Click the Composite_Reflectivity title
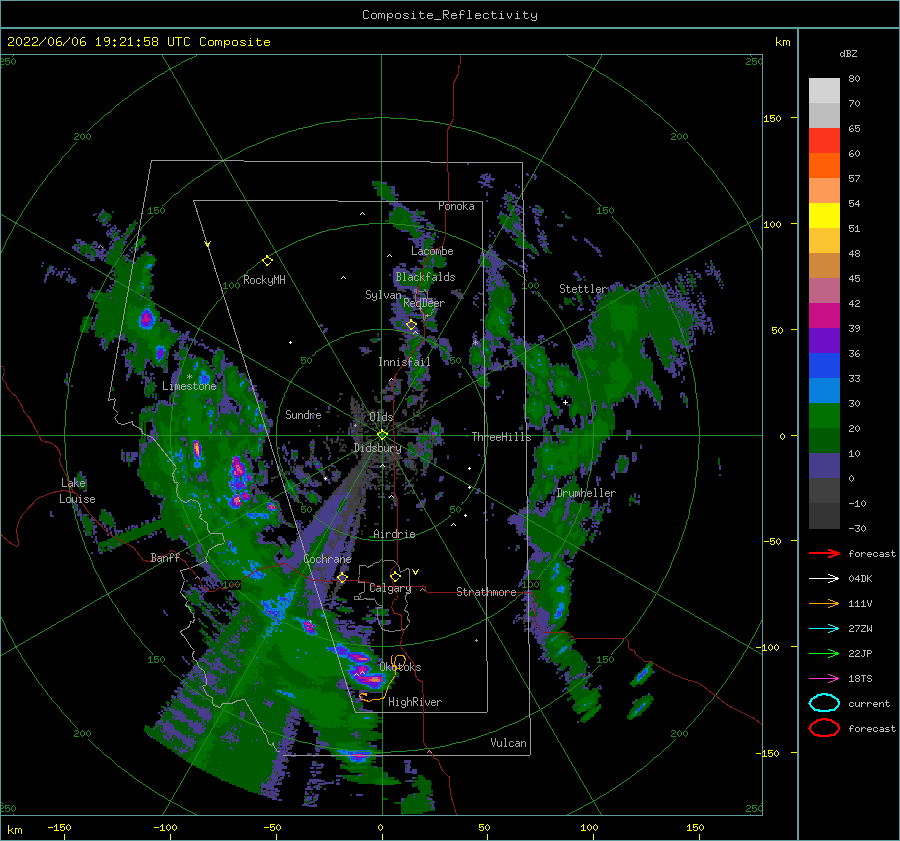This screenshot has height=841, width=900. click(450, 15)
